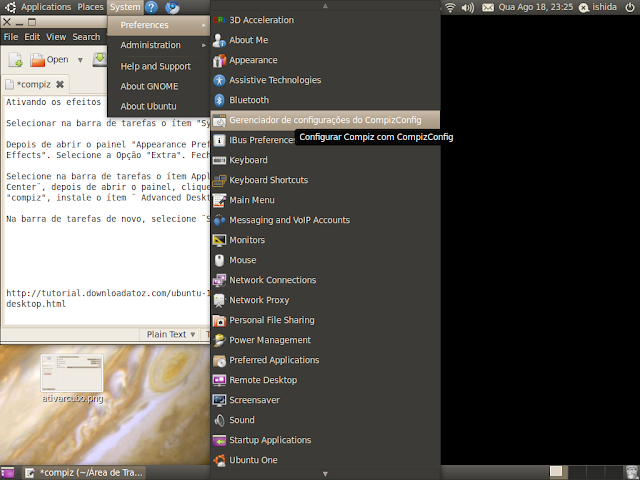Open the Mouse preferences icon
The height and width of the screenshot is (480, 640).
[219, 260]
